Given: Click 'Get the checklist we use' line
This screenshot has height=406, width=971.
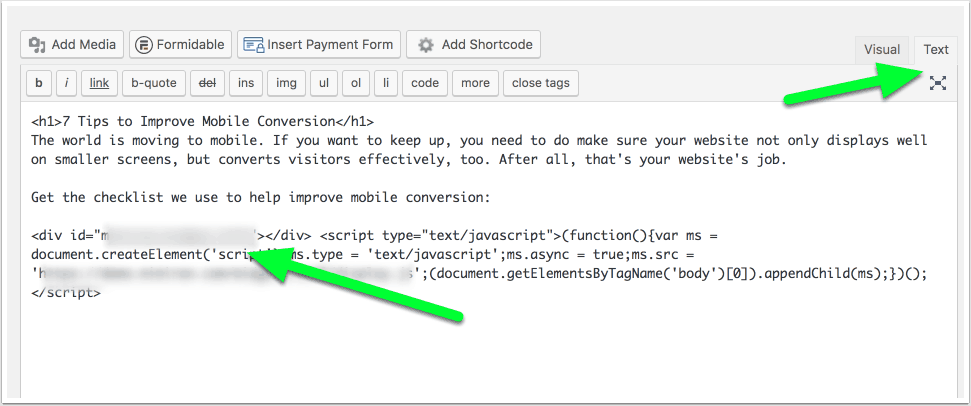Looking at the screenshot, I should (261, 198).
